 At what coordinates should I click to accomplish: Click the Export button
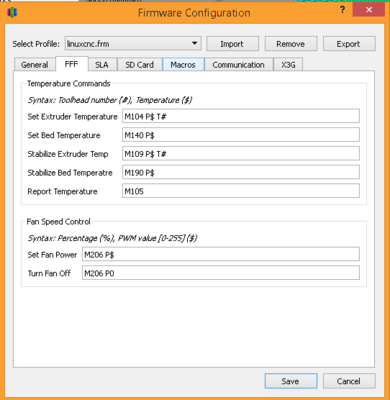click(x=349, y=44)
